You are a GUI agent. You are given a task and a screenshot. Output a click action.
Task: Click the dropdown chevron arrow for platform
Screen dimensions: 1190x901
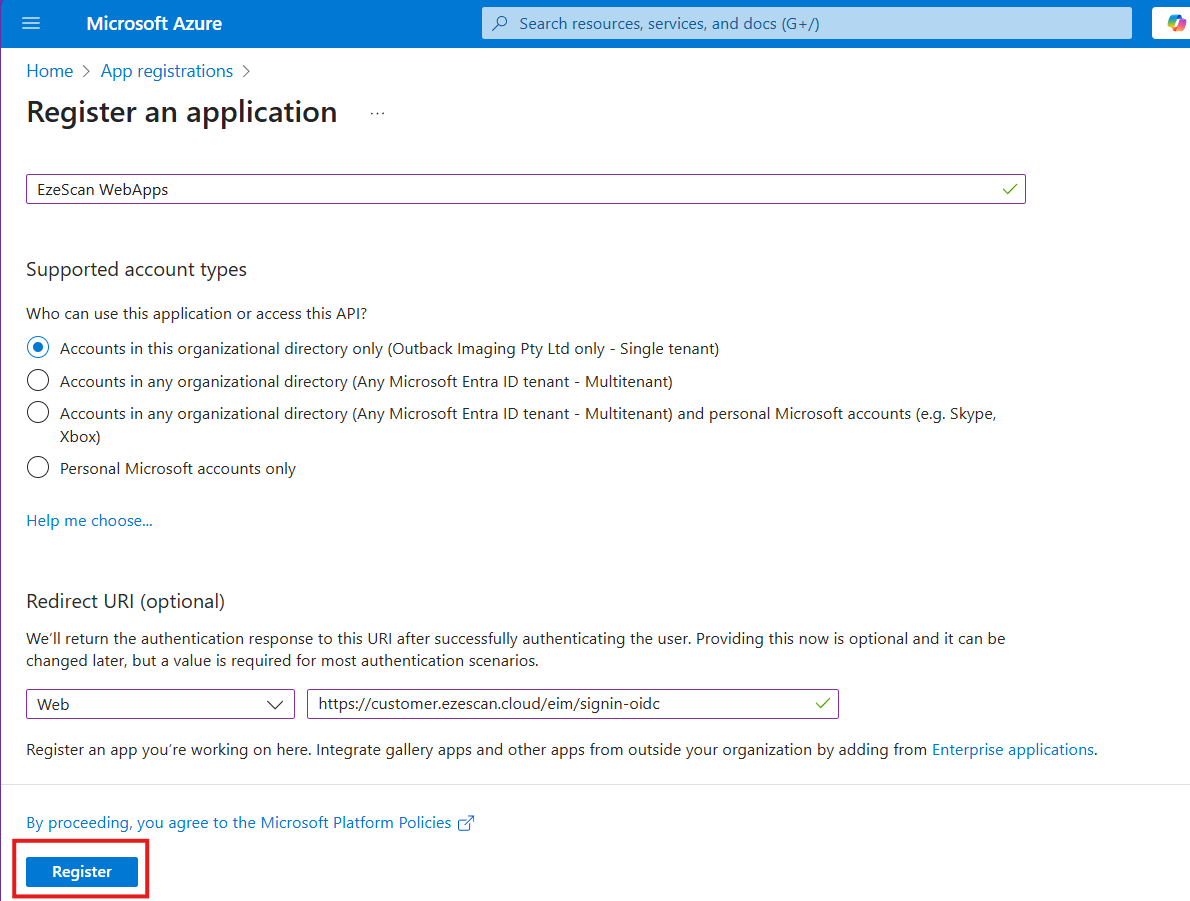click(x=275, y=704)
